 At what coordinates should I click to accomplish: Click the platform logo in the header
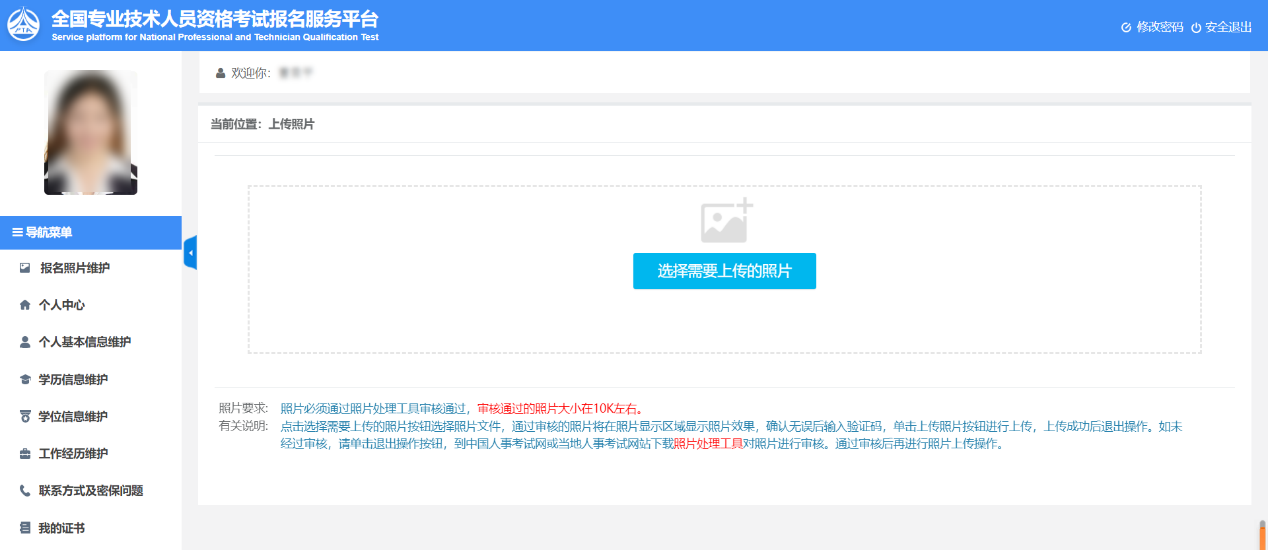(24, 25)
